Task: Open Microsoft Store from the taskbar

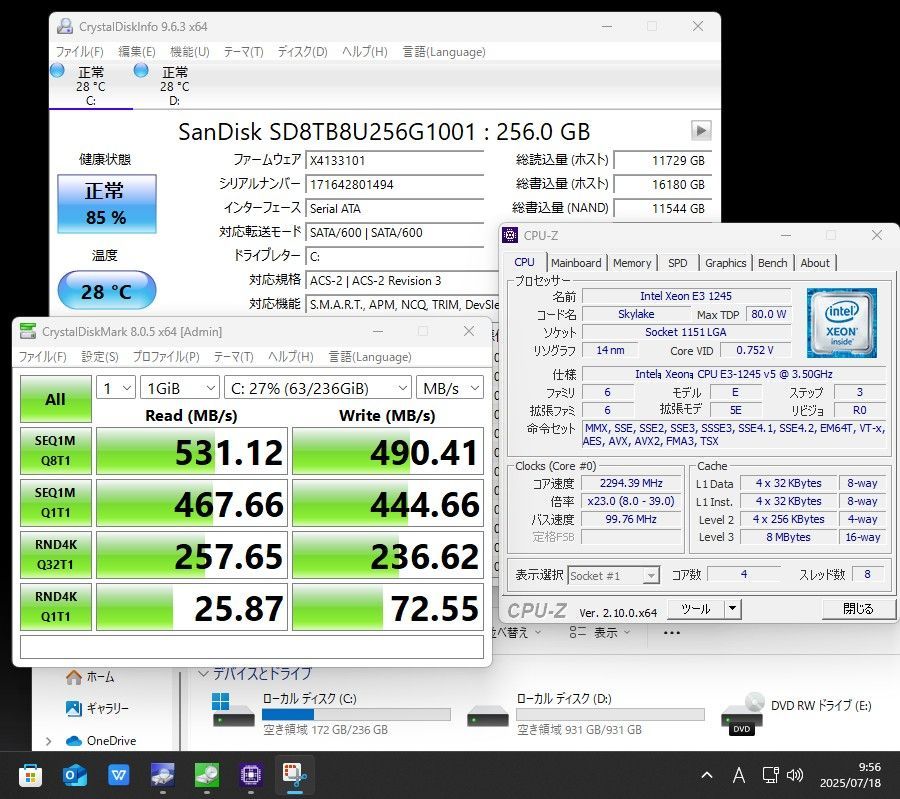Action: pyautogui.click(x=31, y=774)
